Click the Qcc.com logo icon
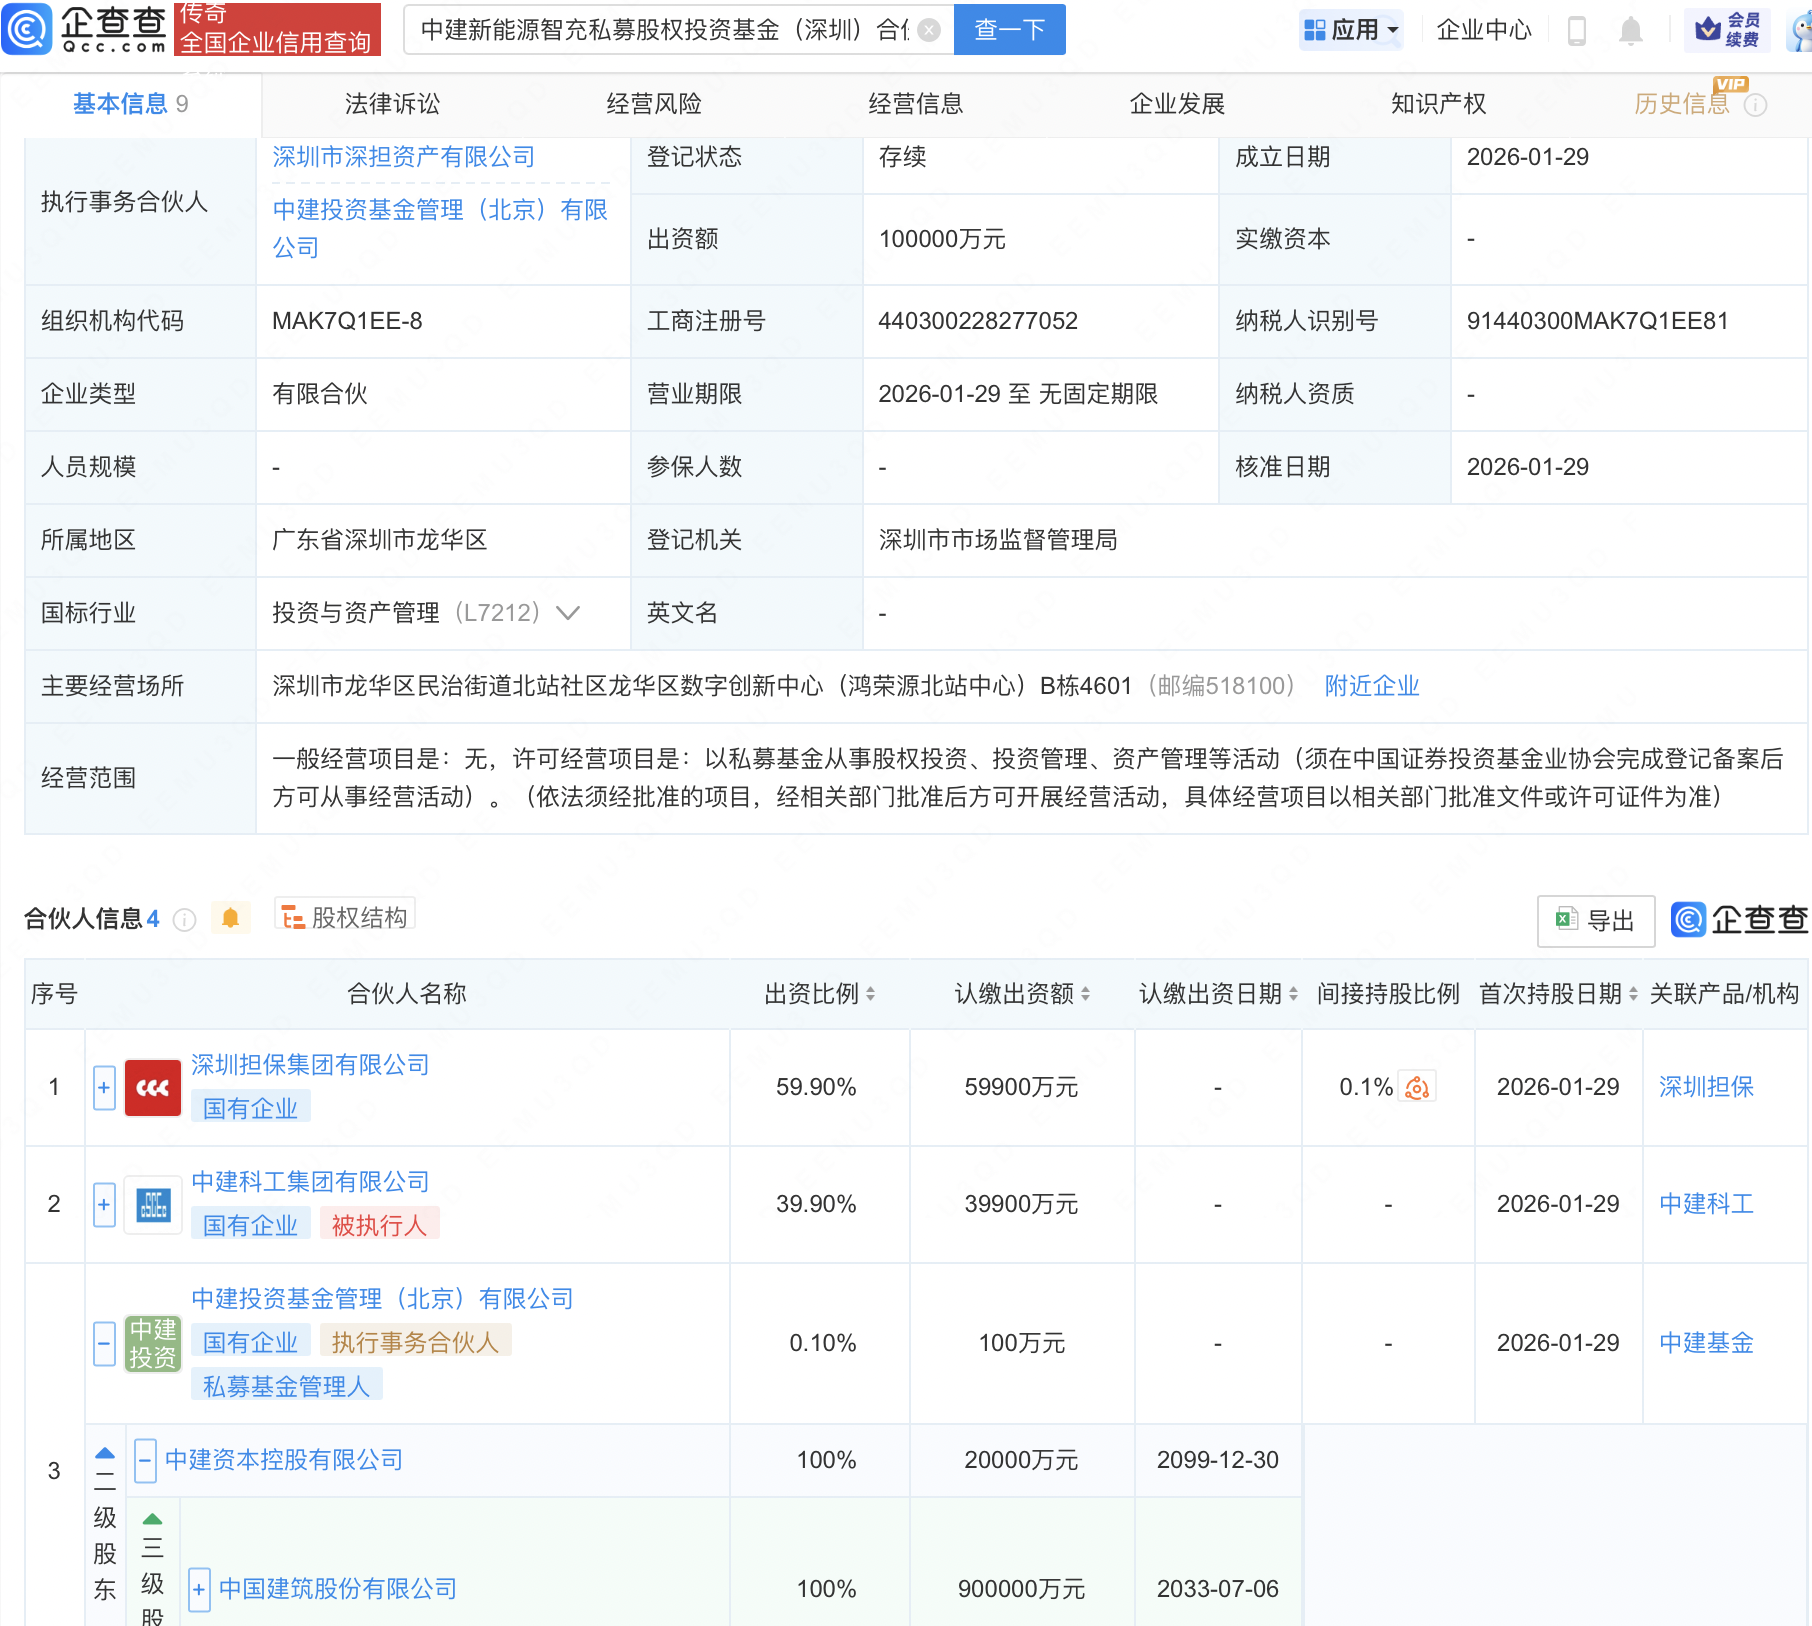The image size is (1812, 1626). [28, 29]
